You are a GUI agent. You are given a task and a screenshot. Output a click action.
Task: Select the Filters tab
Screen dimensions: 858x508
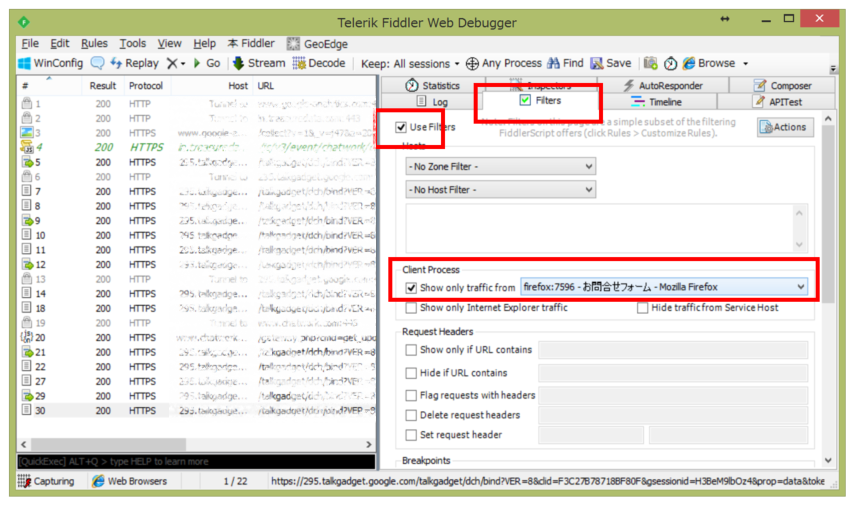pyautogui.click(x=541, y=101)
